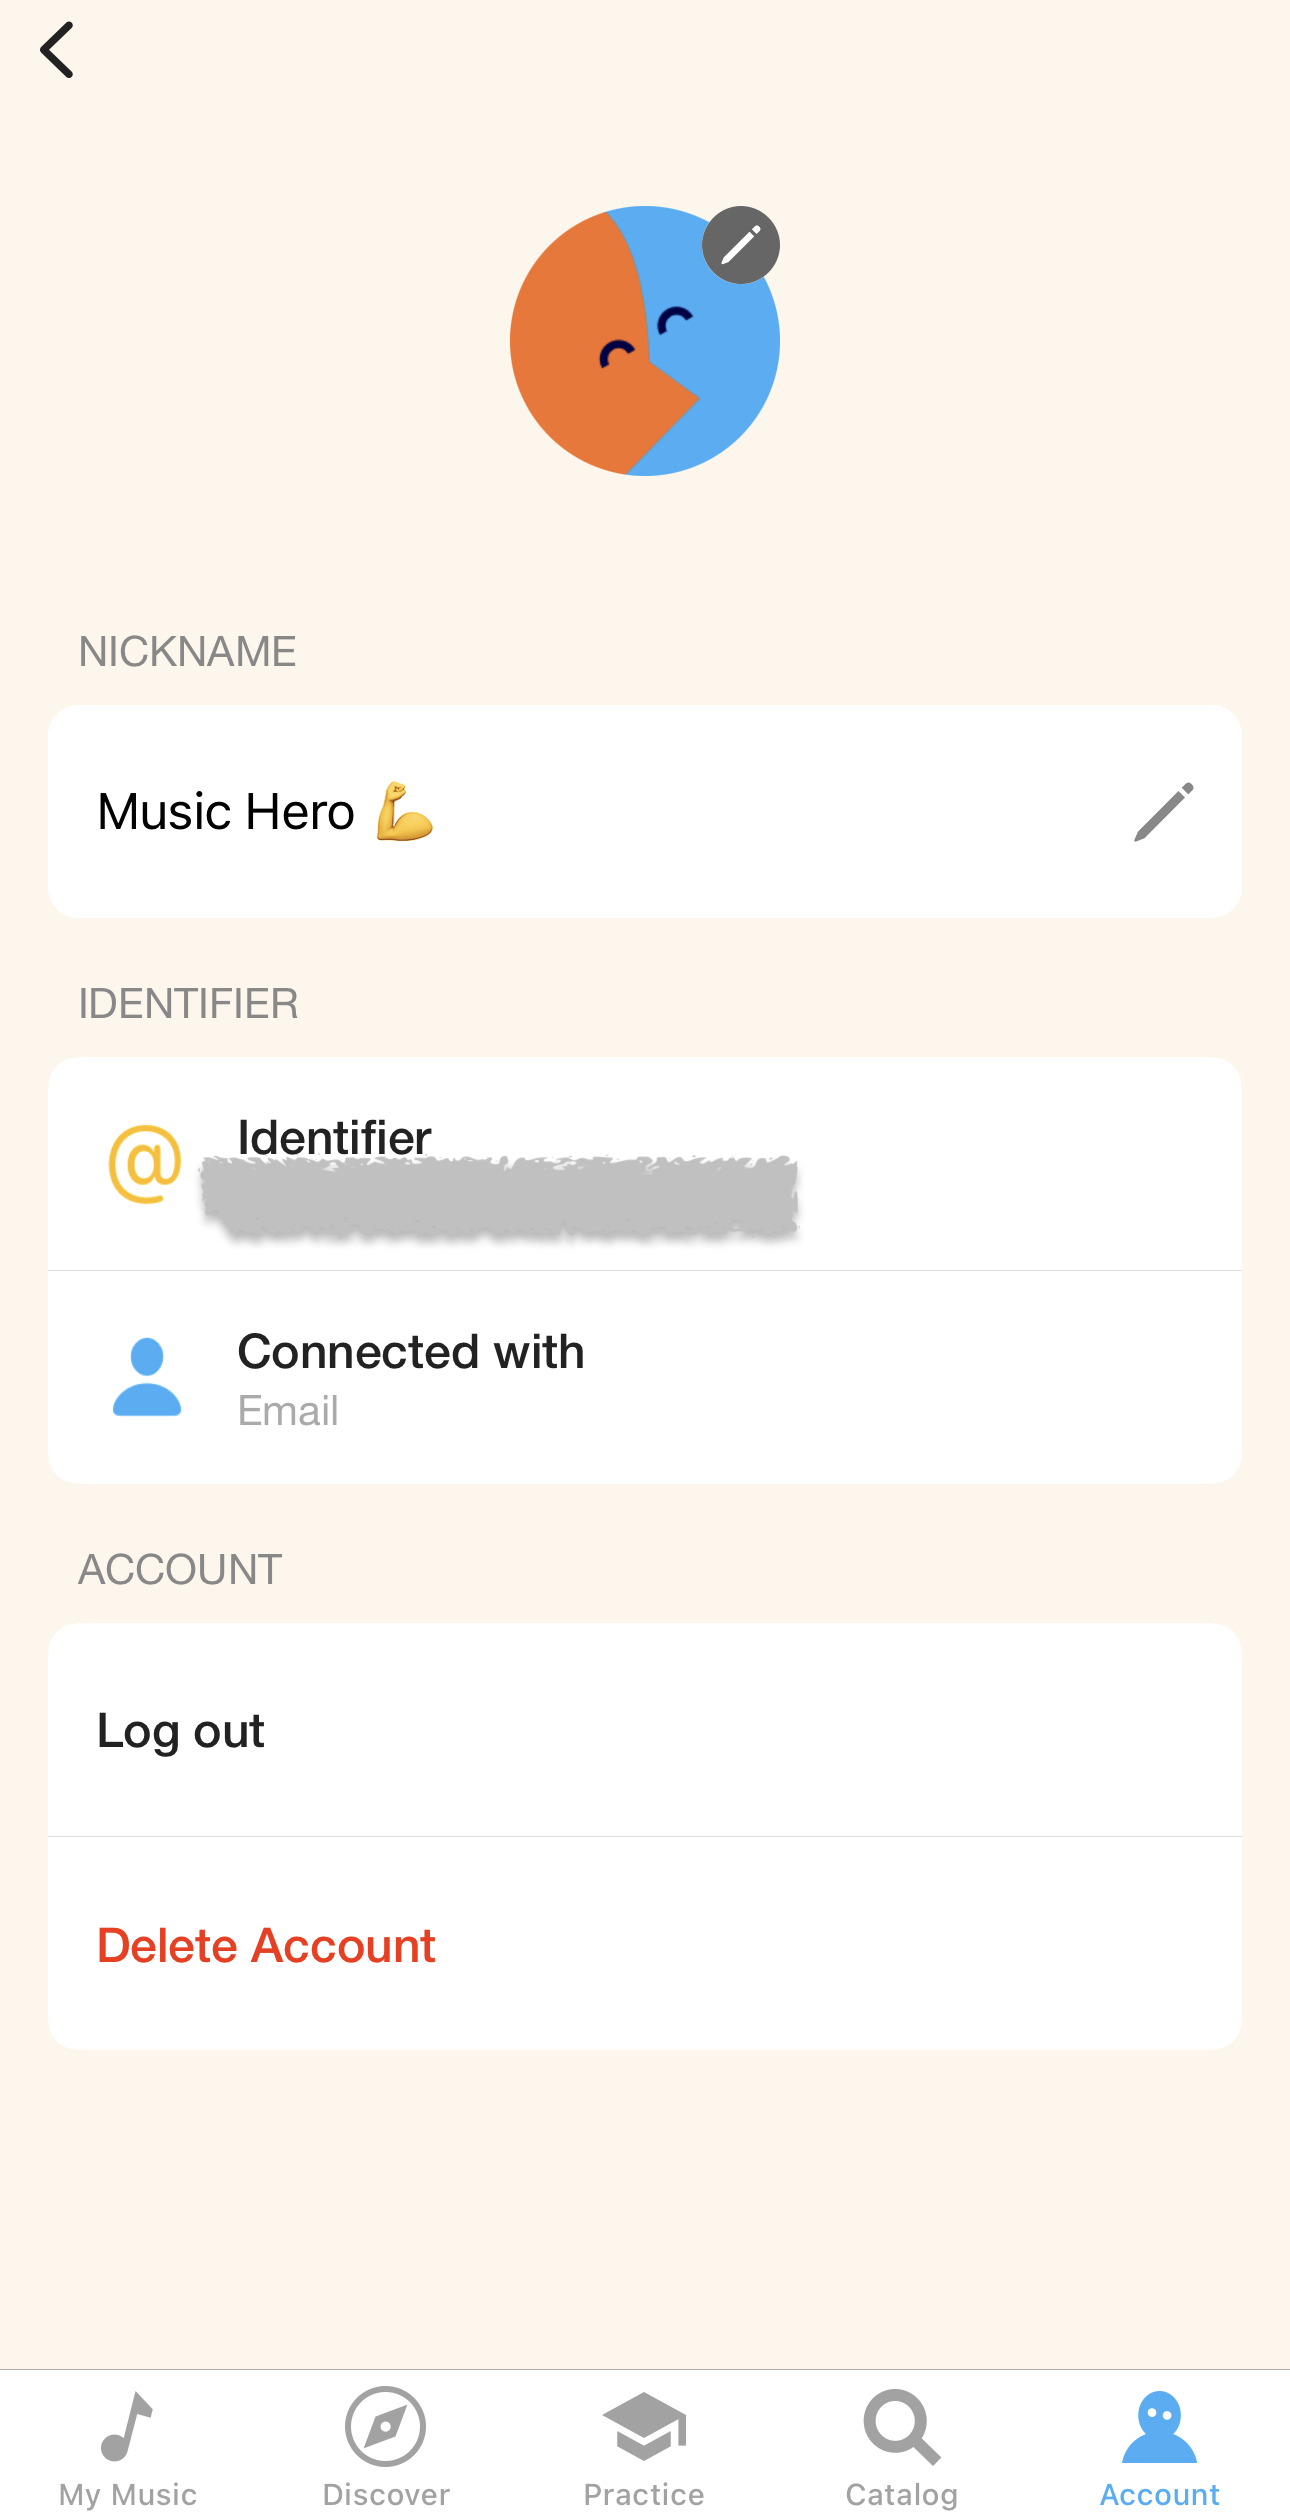
Task: Click the Music Hero nickname field
Action: click(645, 811)
